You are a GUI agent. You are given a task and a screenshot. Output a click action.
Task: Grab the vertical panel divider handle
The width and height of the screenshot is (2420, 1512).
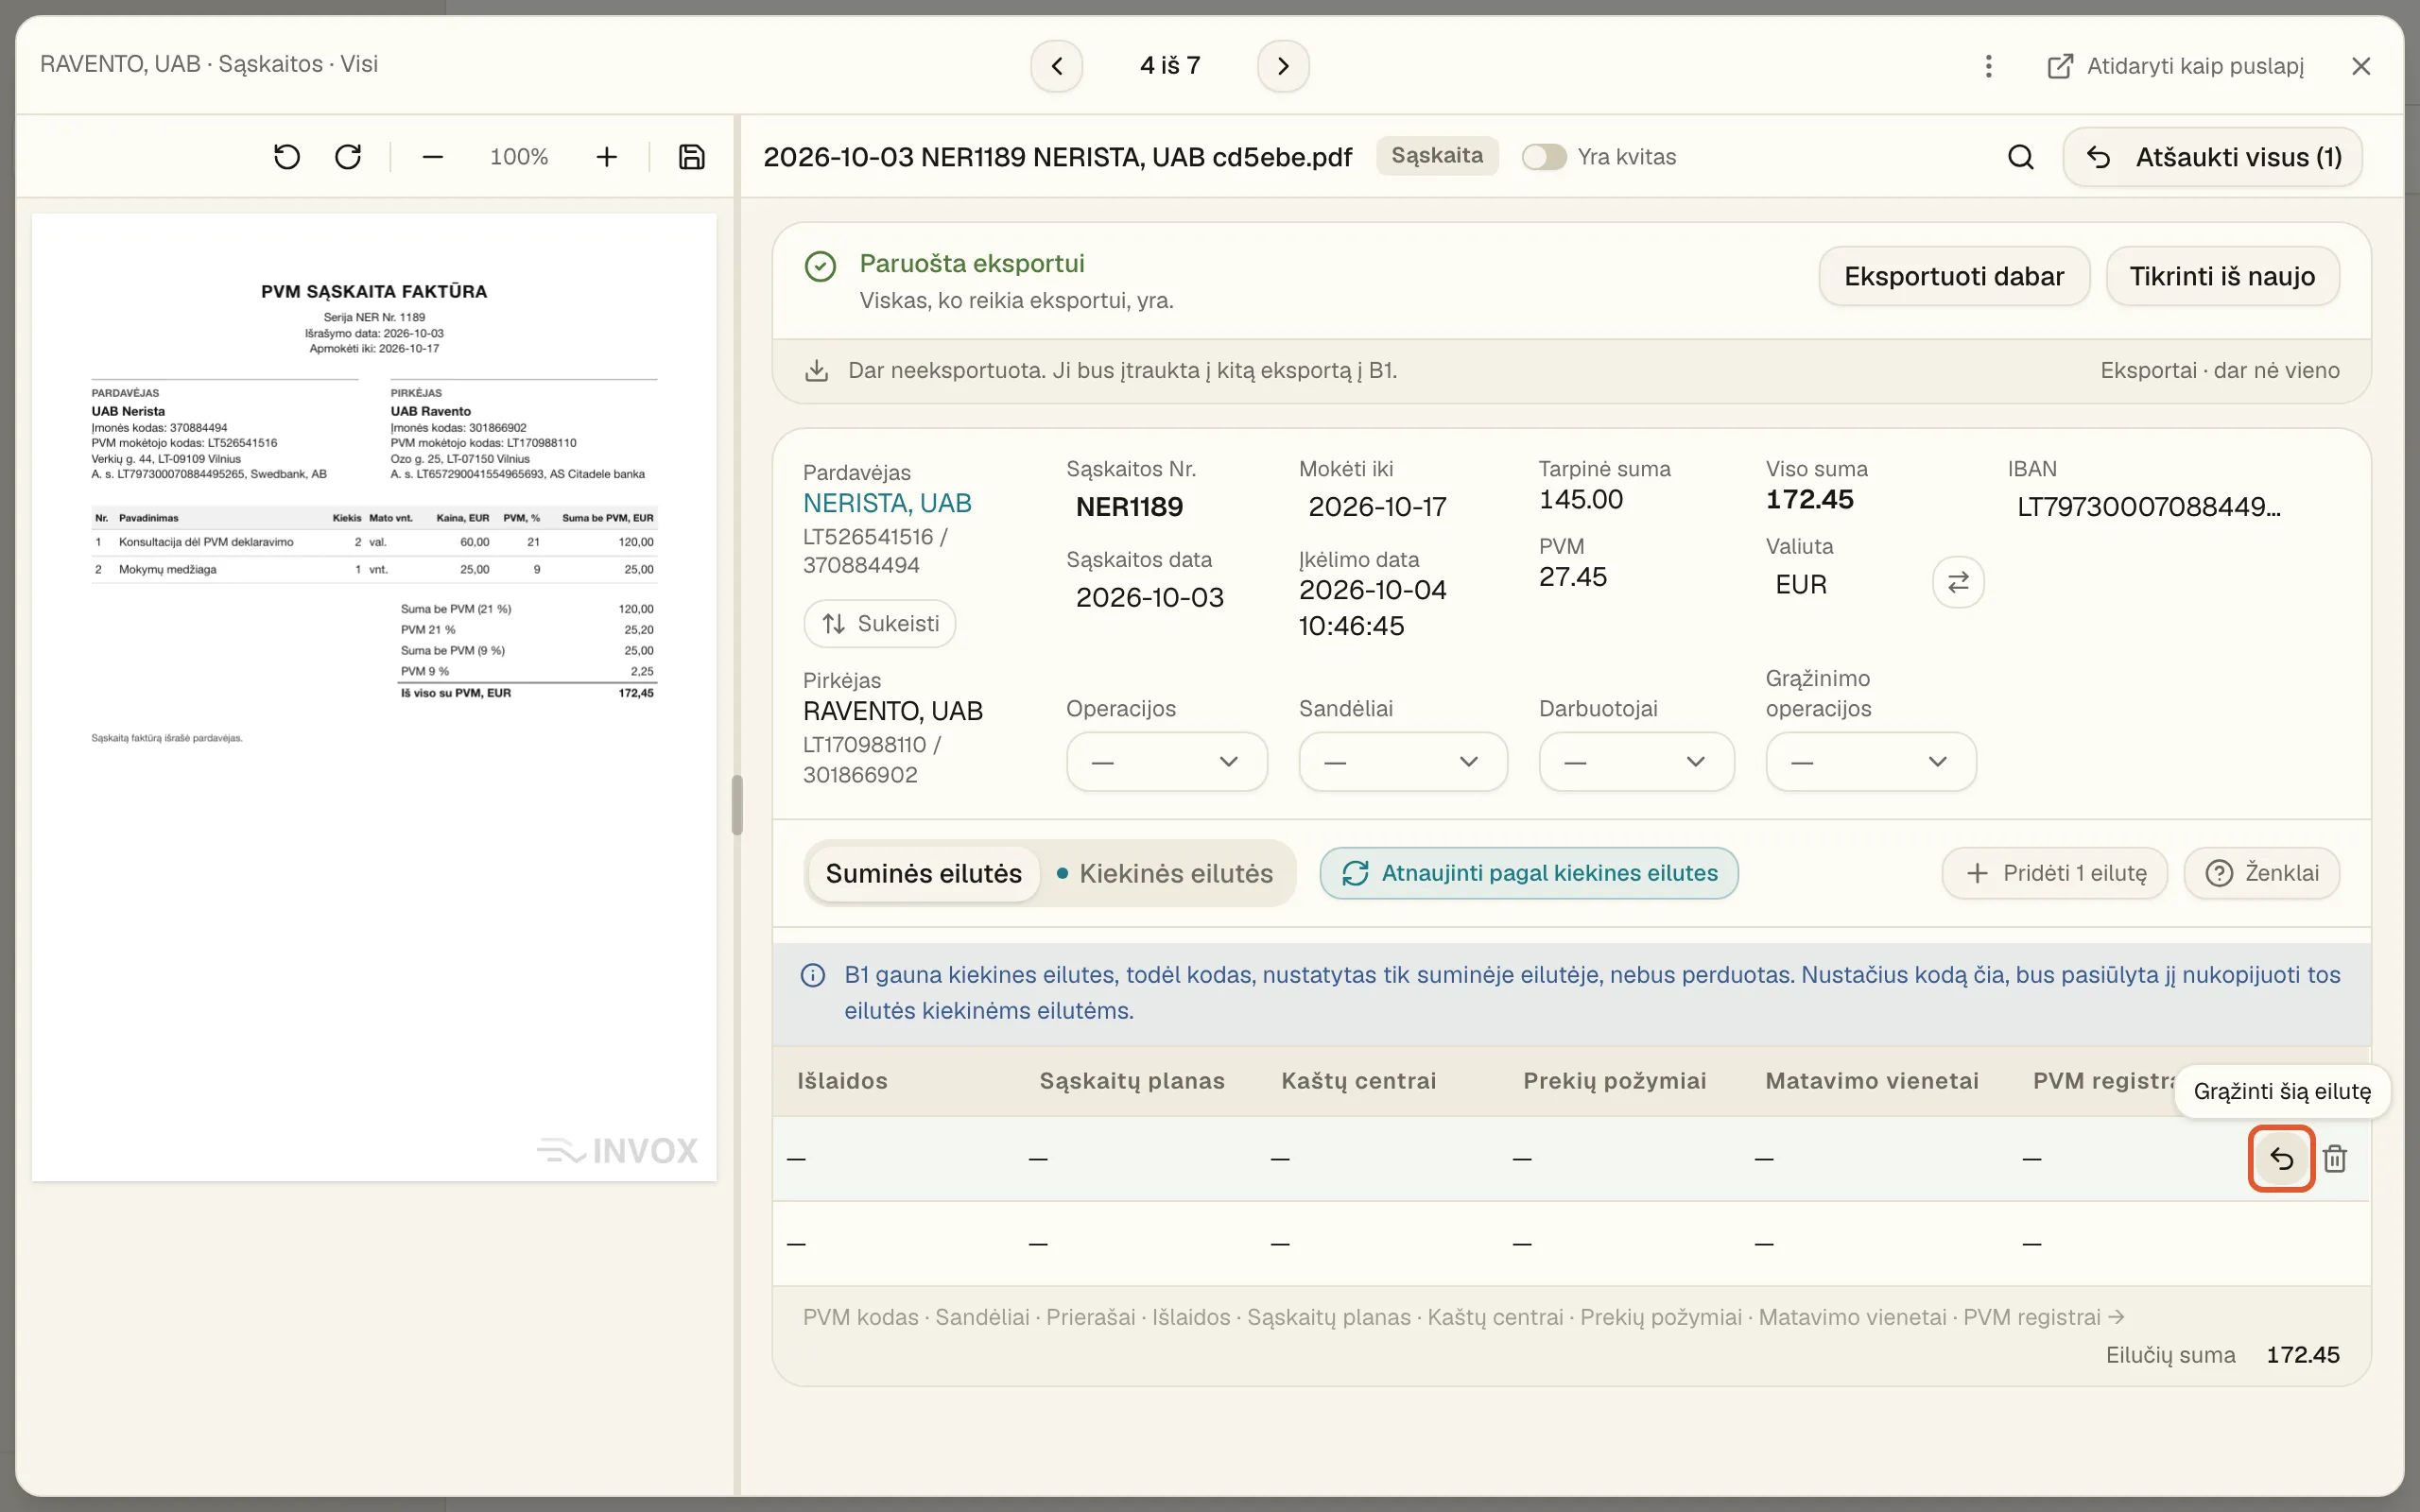pos(737,805)
